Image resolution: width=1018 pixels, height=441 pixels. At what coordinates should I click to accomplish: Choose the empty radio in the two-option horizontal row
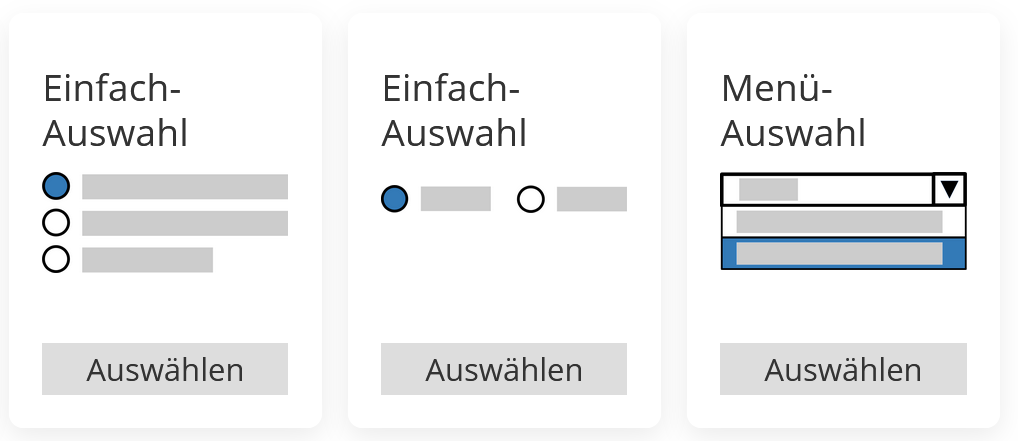(x=531, y=199)
